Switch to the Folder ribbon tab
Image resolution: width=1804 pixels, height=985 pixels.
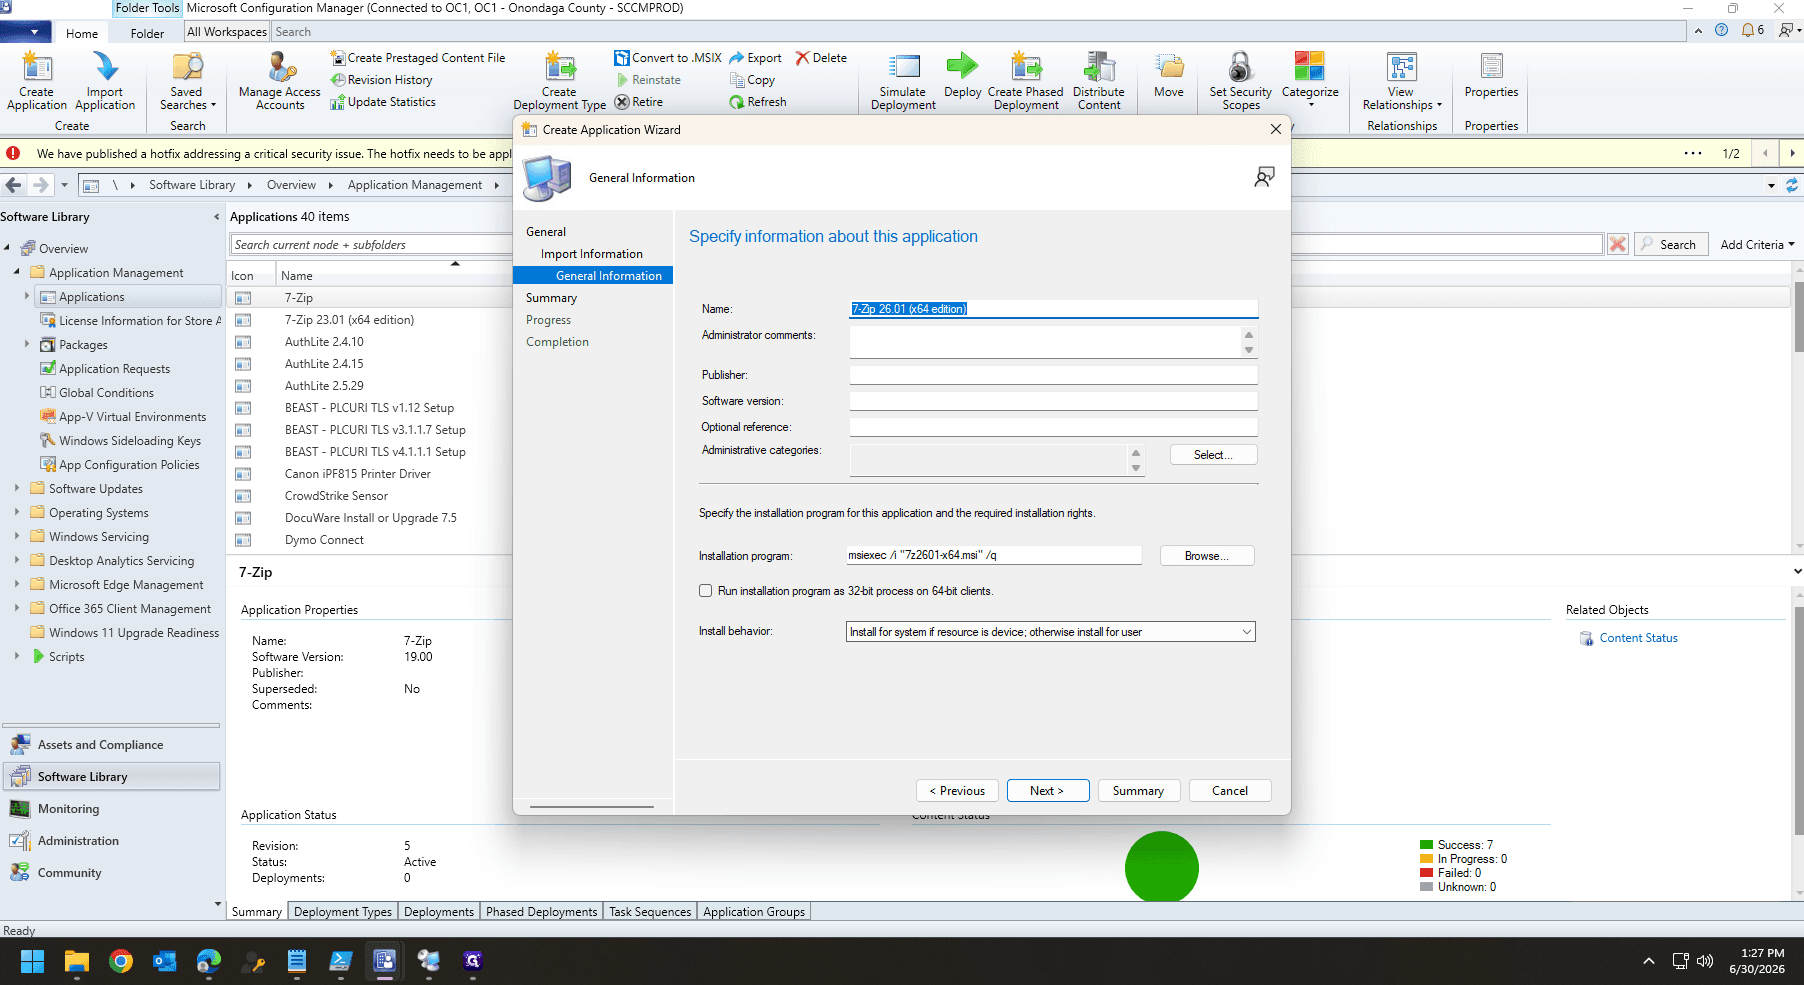(147, 33)
